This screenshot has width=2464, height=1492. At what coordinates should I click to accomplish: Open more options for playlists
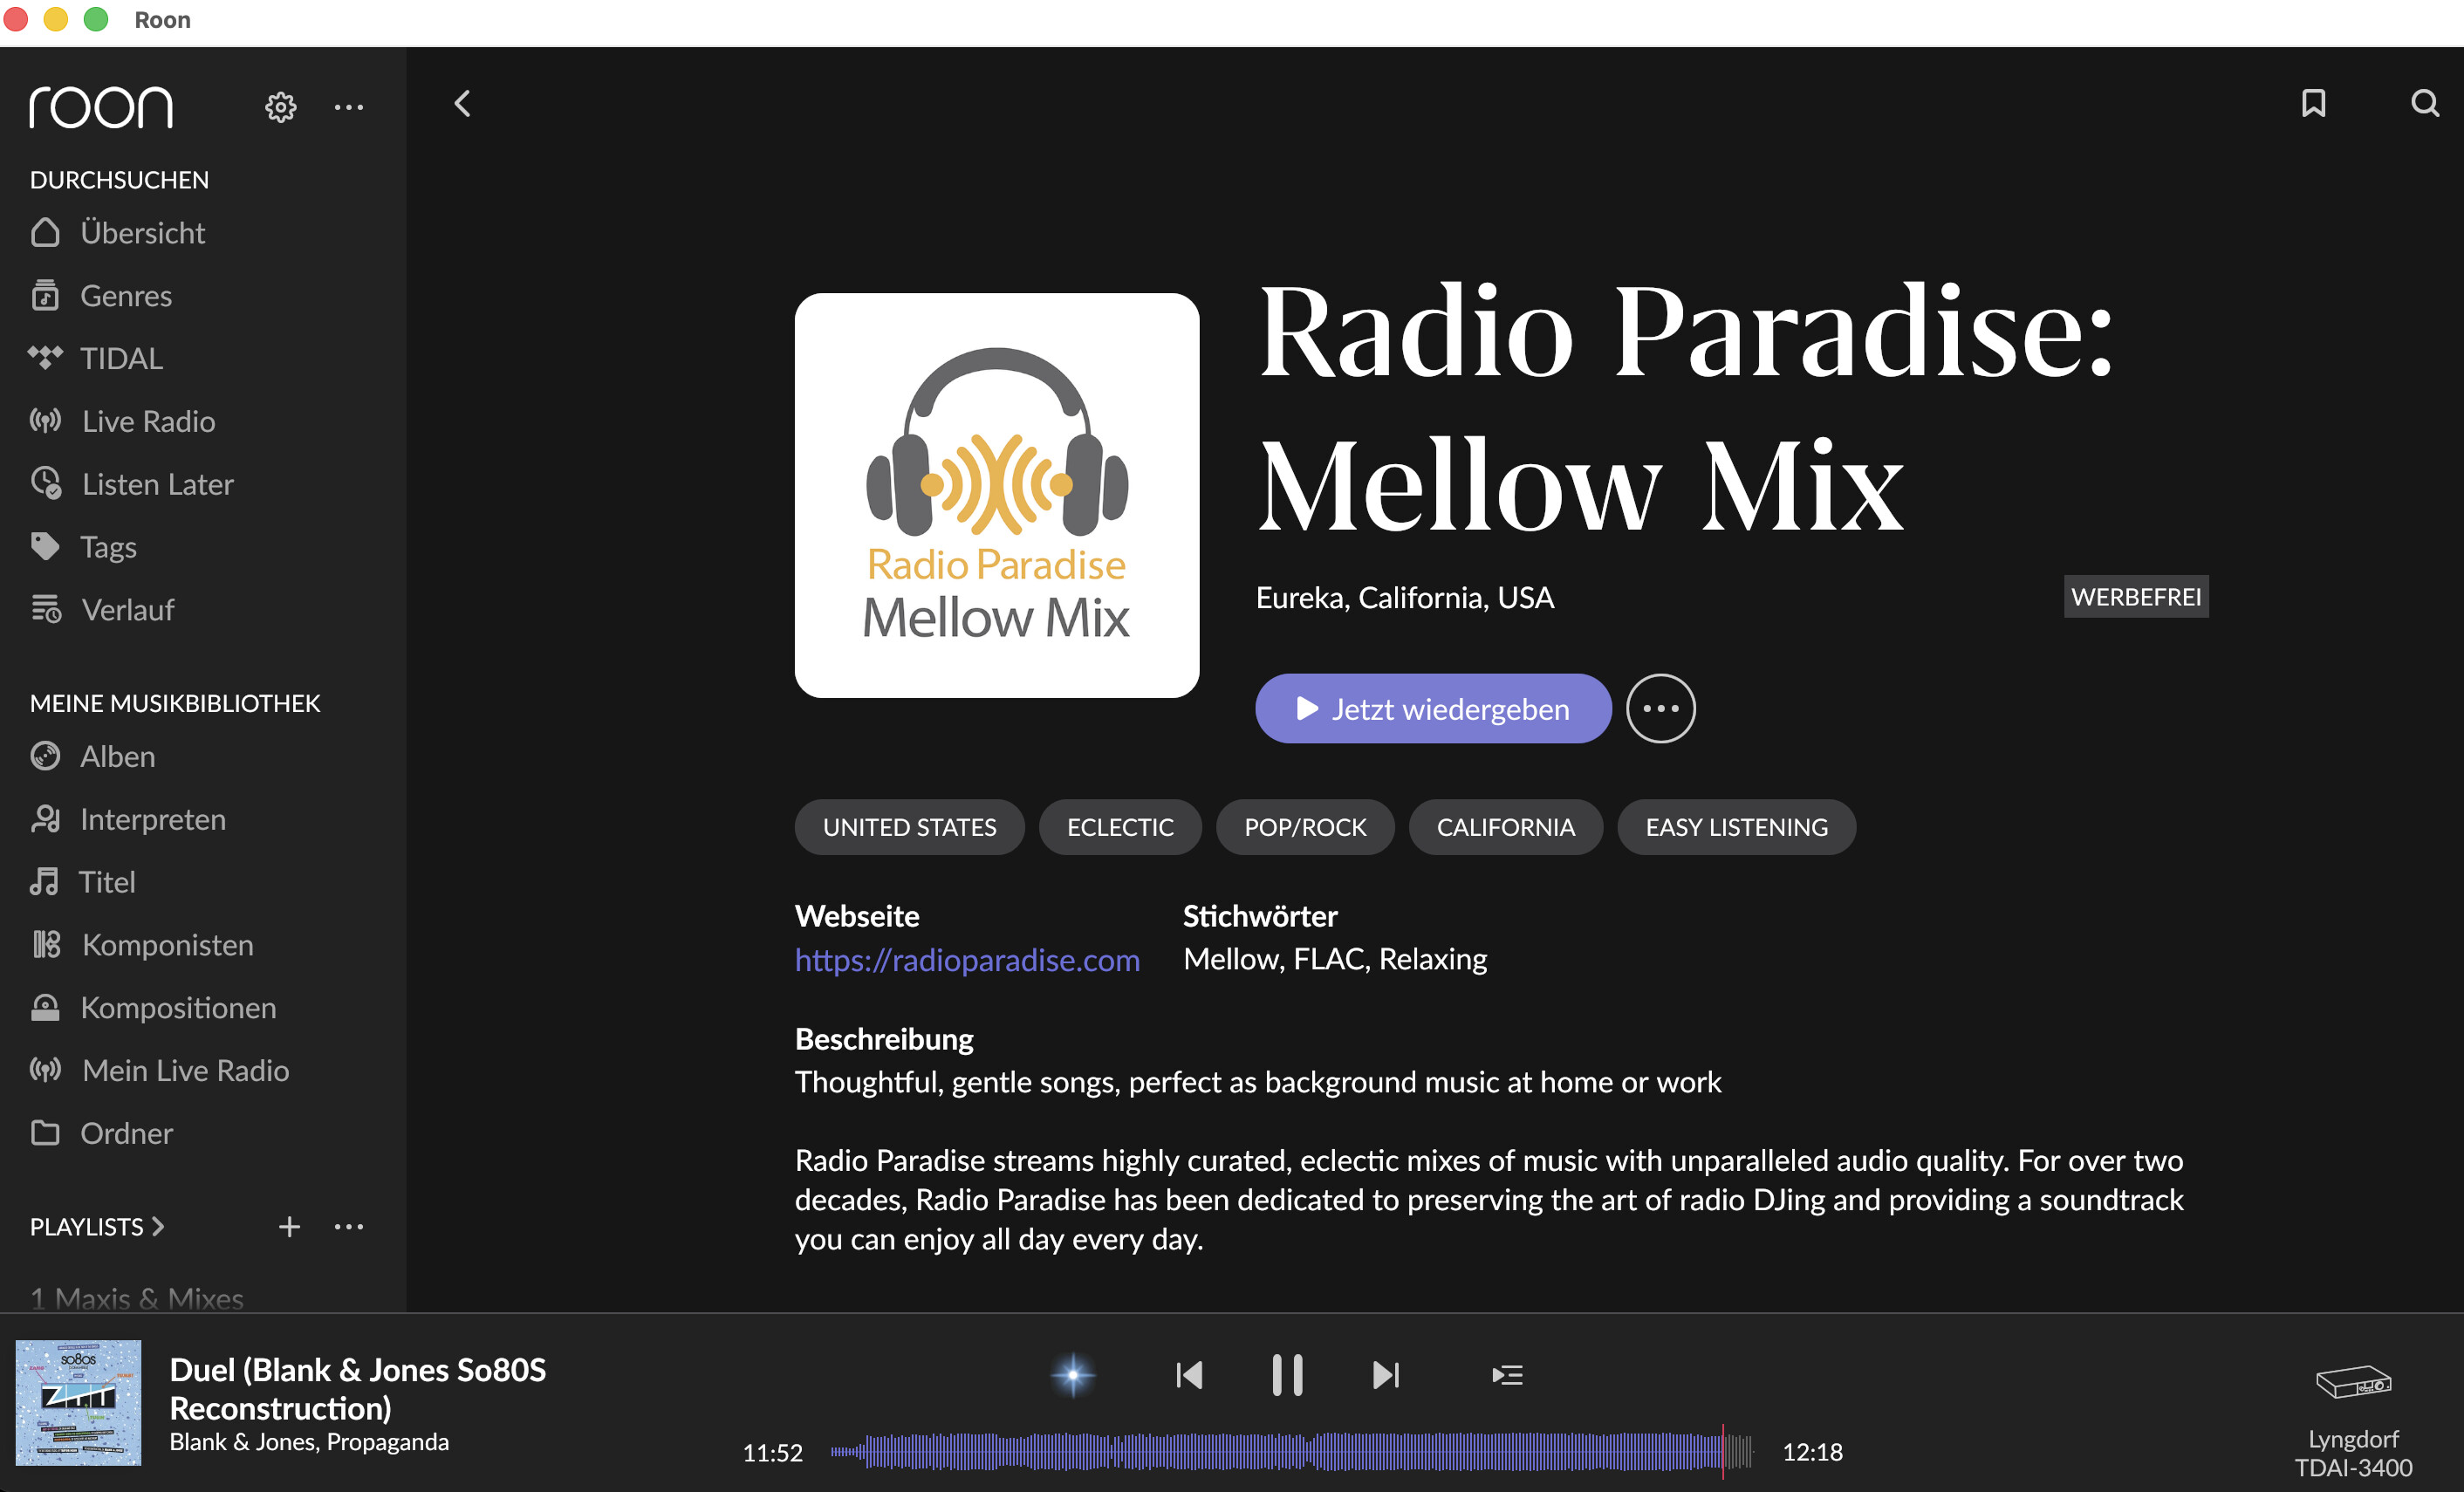tap(348, 1226)
